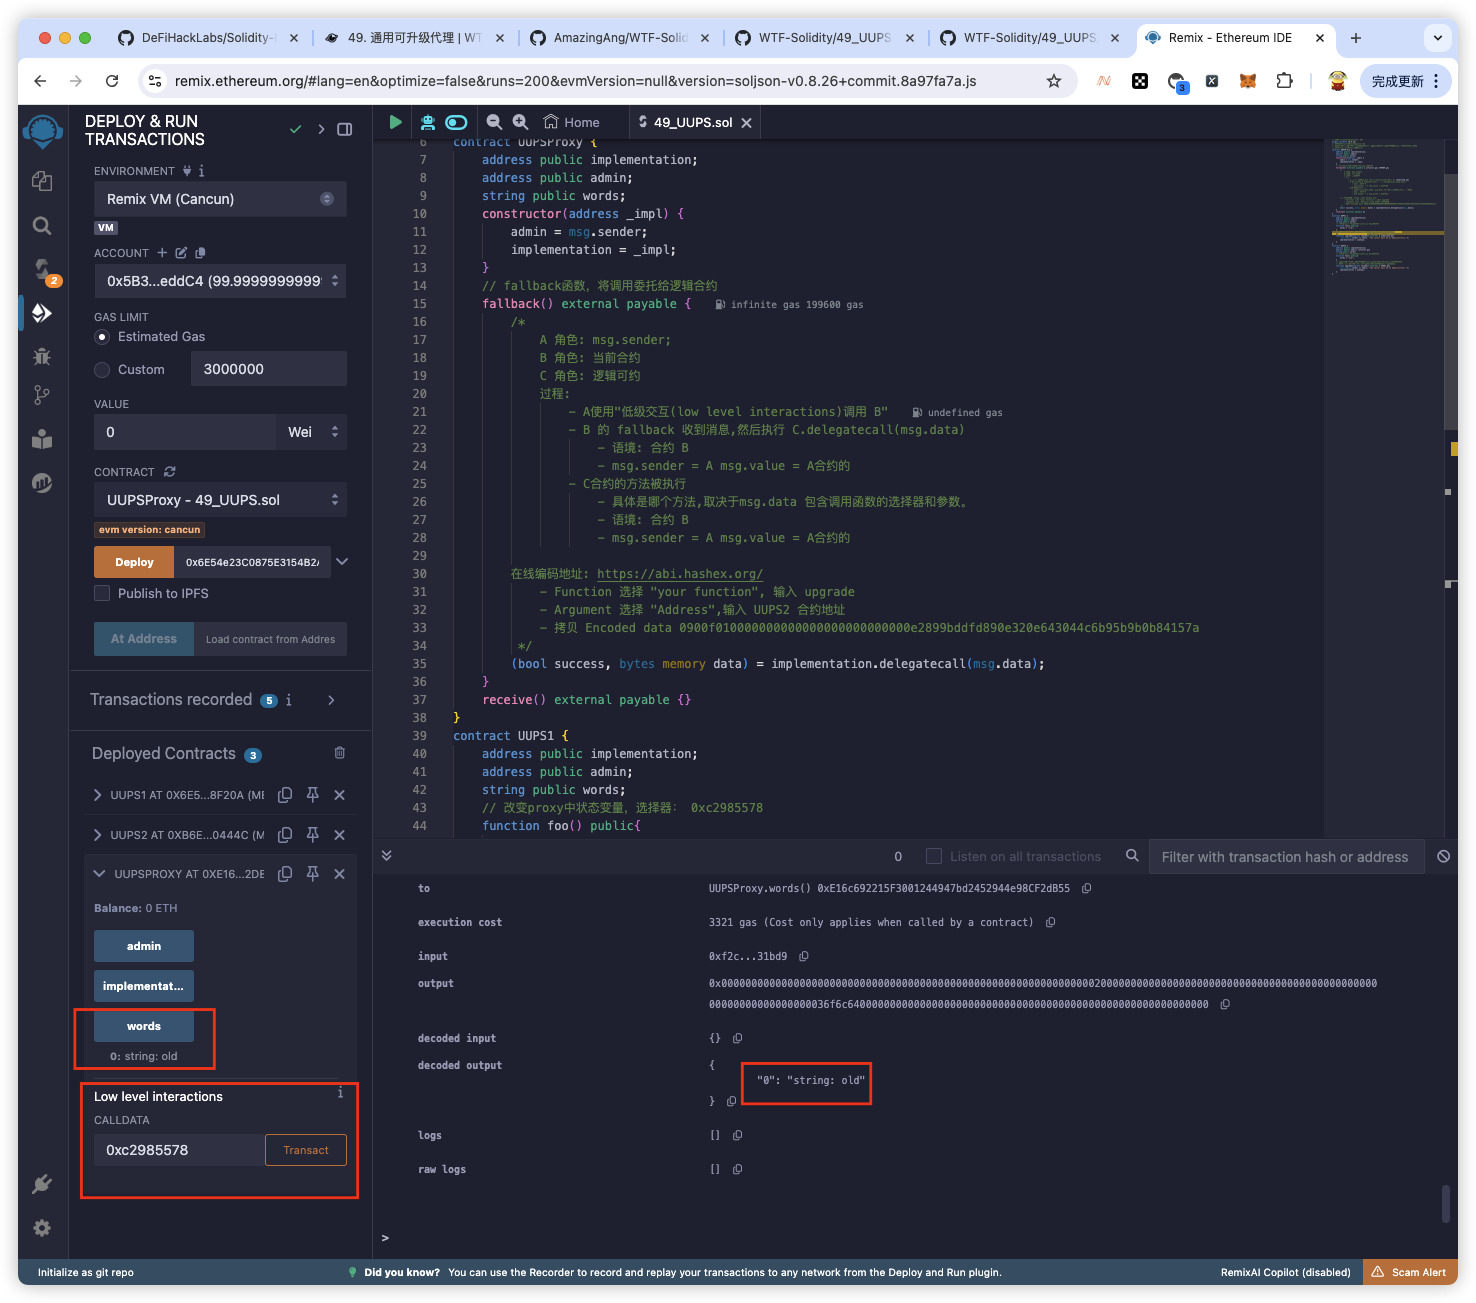Reload the browser page
This screenshot has width=1476, height=1303.
[112, 81]
